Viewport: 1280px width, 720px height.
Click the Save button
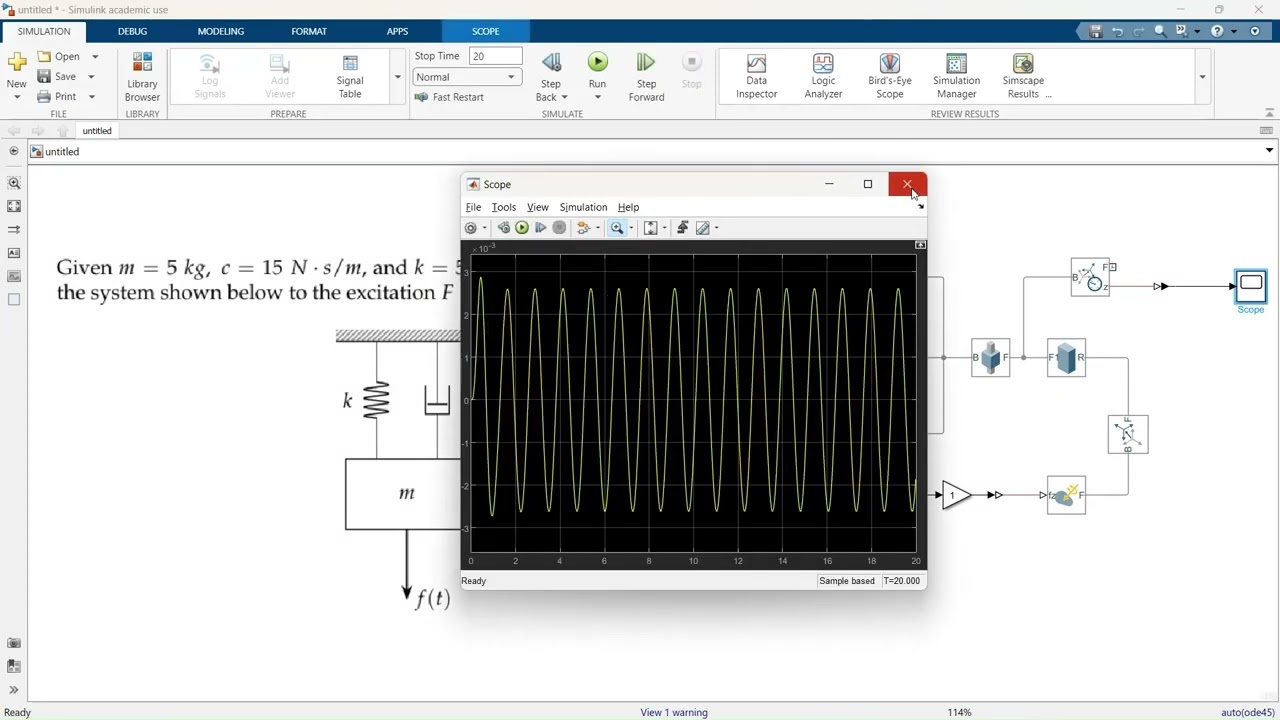coord(57,77)
